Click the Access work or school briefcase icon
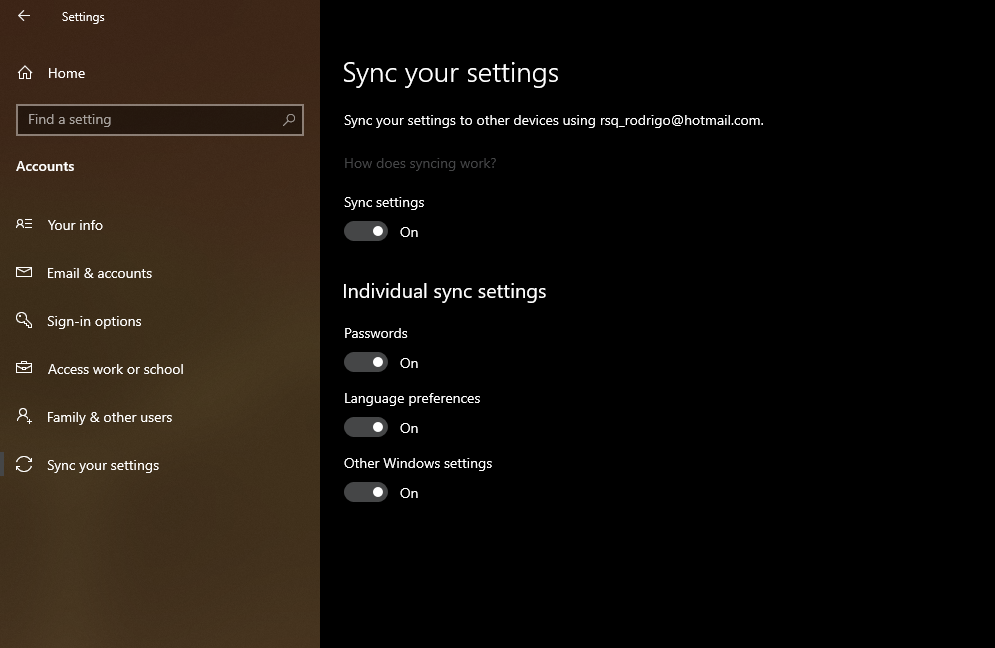 24,368
